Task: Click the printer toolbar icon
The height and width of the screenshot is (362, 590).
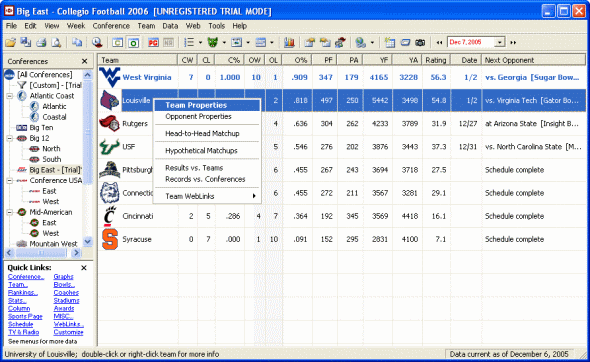Action: [x=41, y=43]
